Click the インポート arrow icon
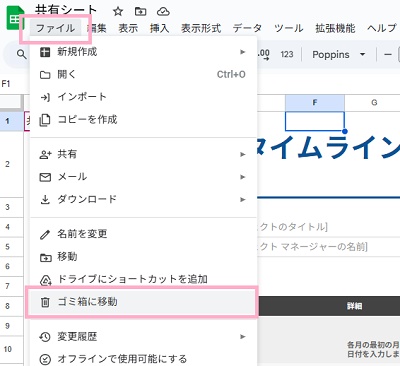 pyautogui.click(x=45, y=97)
